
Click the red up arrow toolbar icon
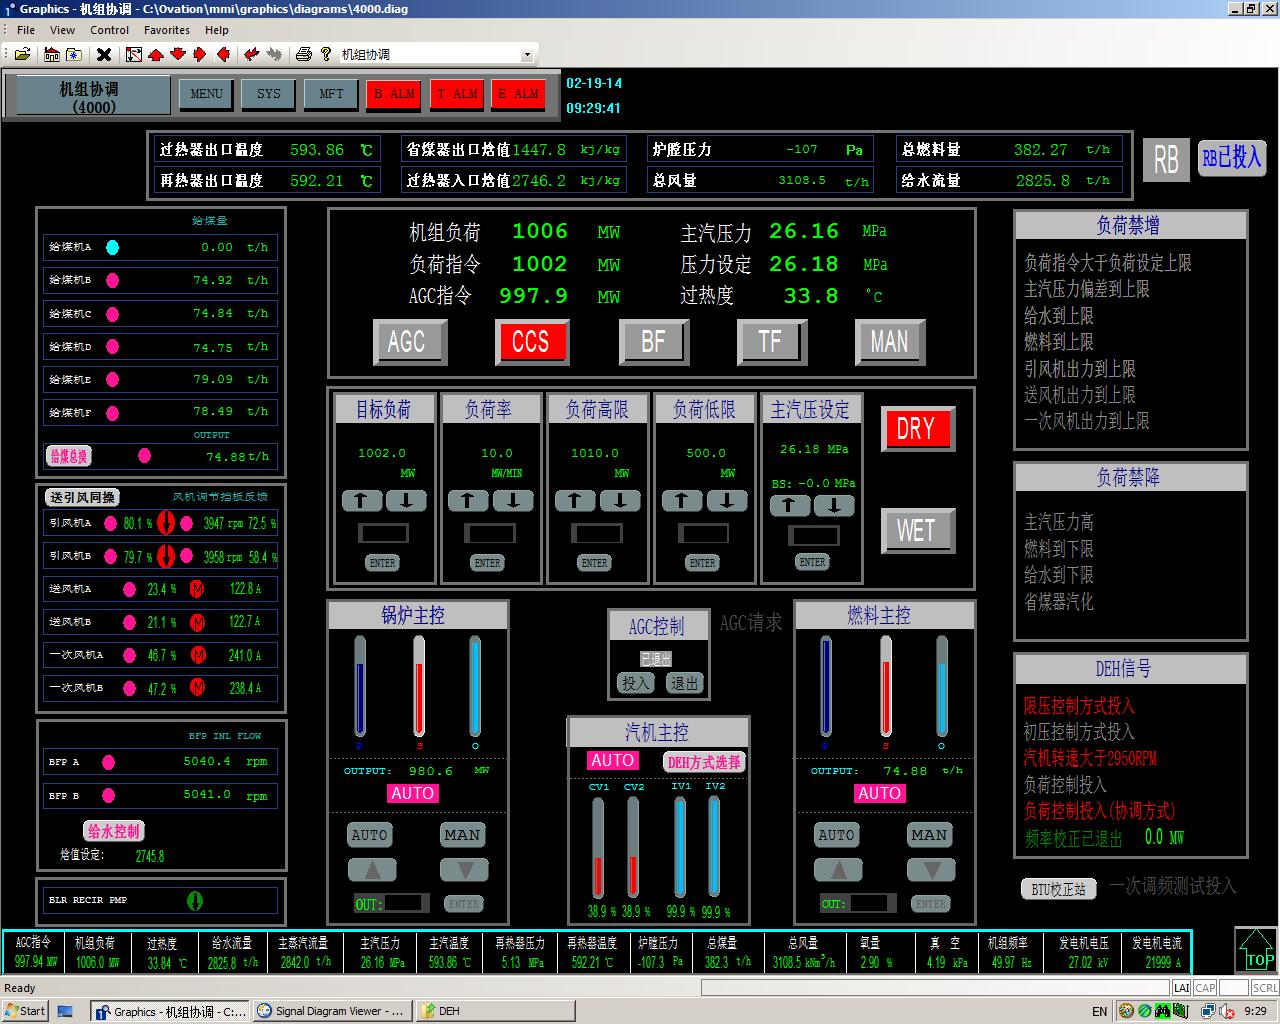pos(156,54)
